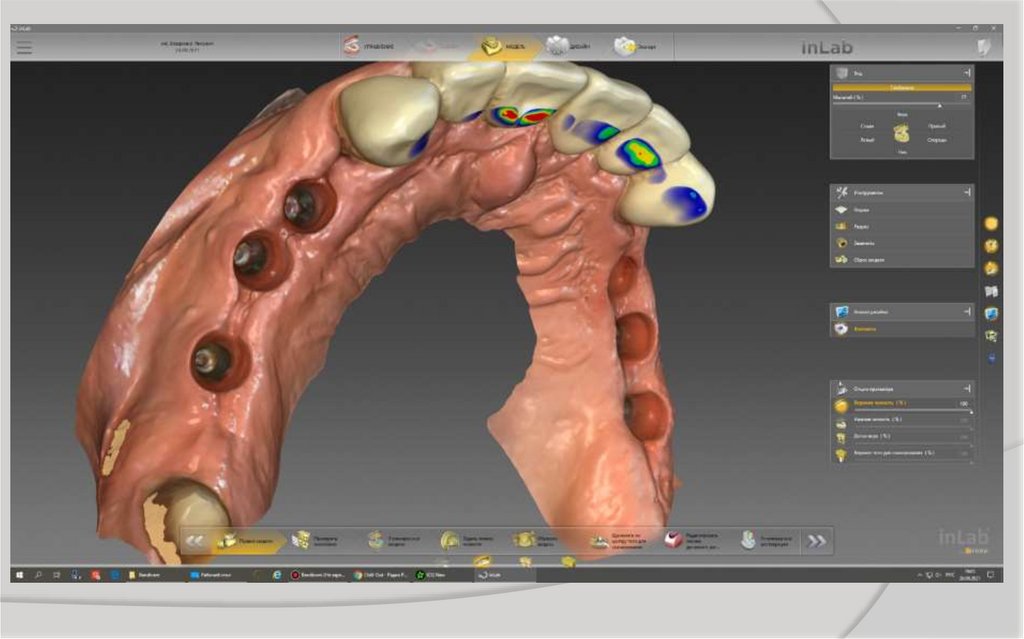Click the blue monitor icon in right side palette
Viewport: 1024px width, 639px height.
(991, 314)
